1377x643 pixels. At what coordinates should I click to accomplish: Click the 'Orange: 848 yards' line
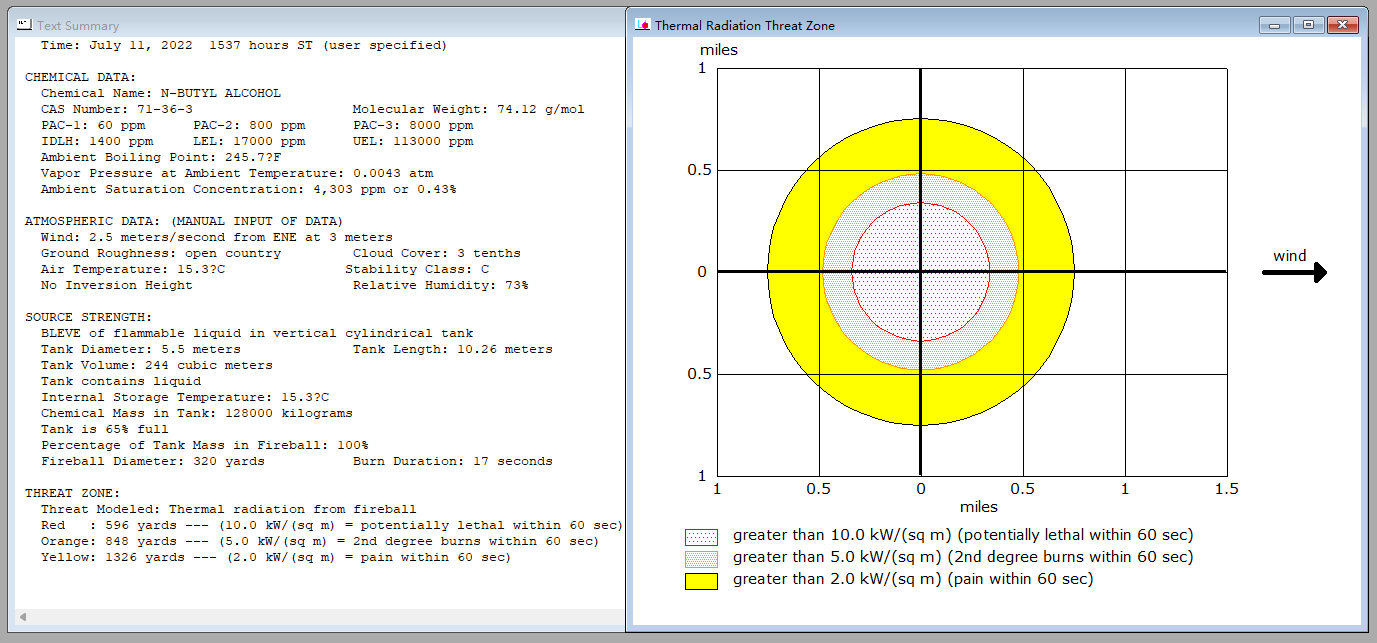tap(320, 541)
